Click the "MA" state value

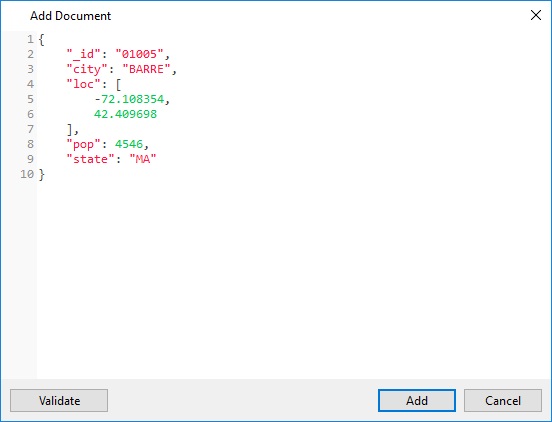tap(143, 159)
